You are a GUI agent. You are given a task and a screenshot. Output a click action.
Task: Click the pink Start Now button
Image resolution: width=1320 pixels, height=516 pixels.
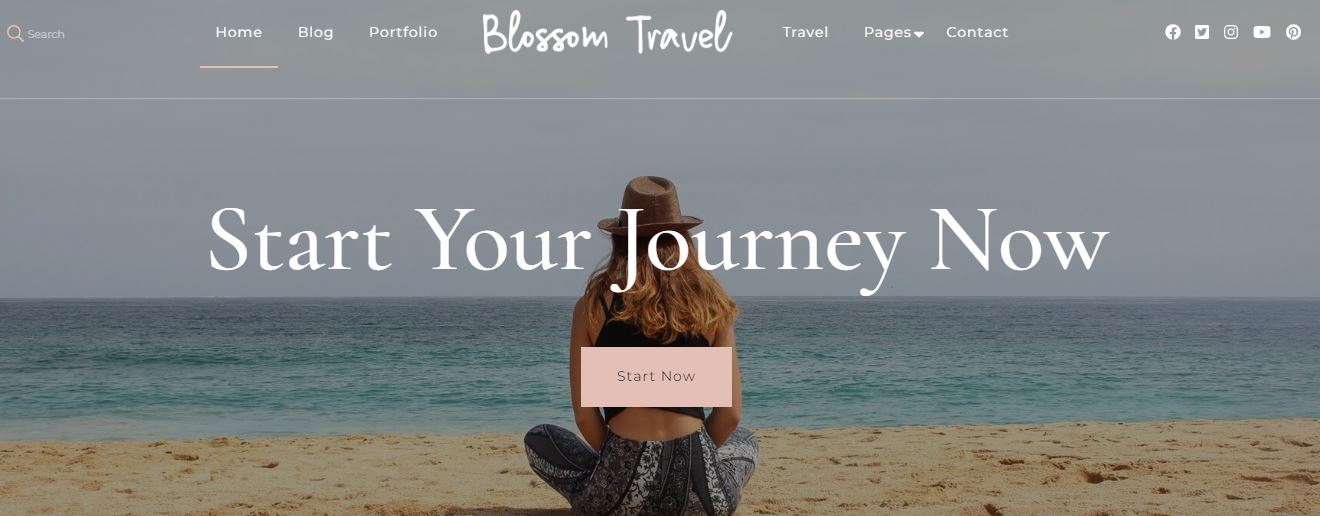(656, 377)
